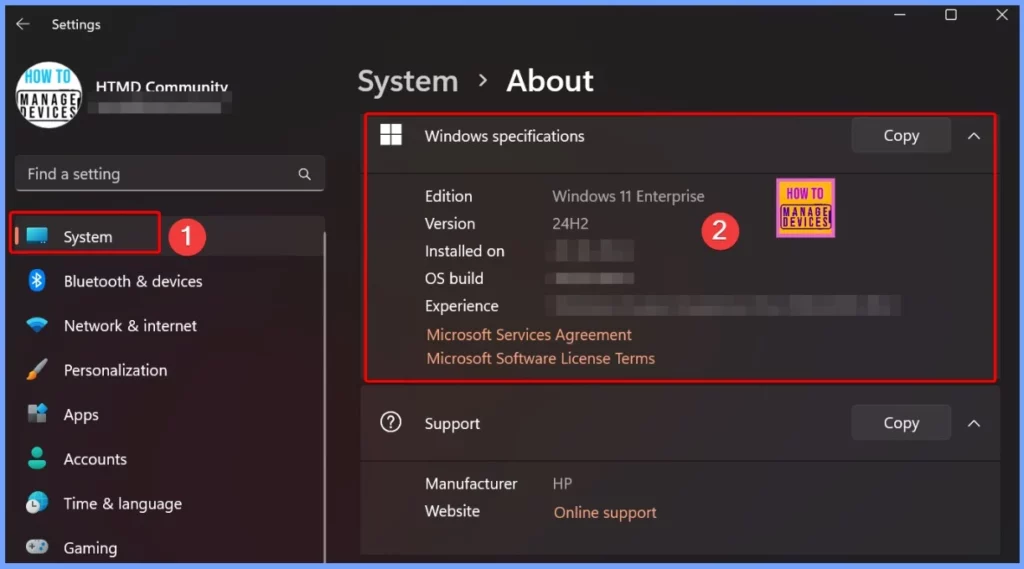Copy the Support information
This screenshot has width=1024, height=569.
click(901, 423)
